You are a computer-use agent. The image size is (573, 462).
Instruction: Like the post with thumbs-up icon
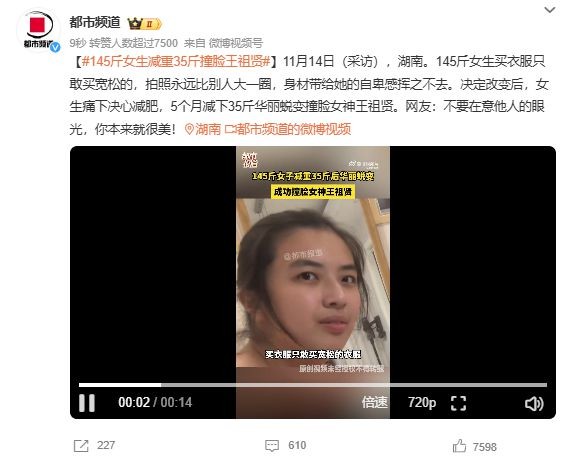click(x=459, y=446)
